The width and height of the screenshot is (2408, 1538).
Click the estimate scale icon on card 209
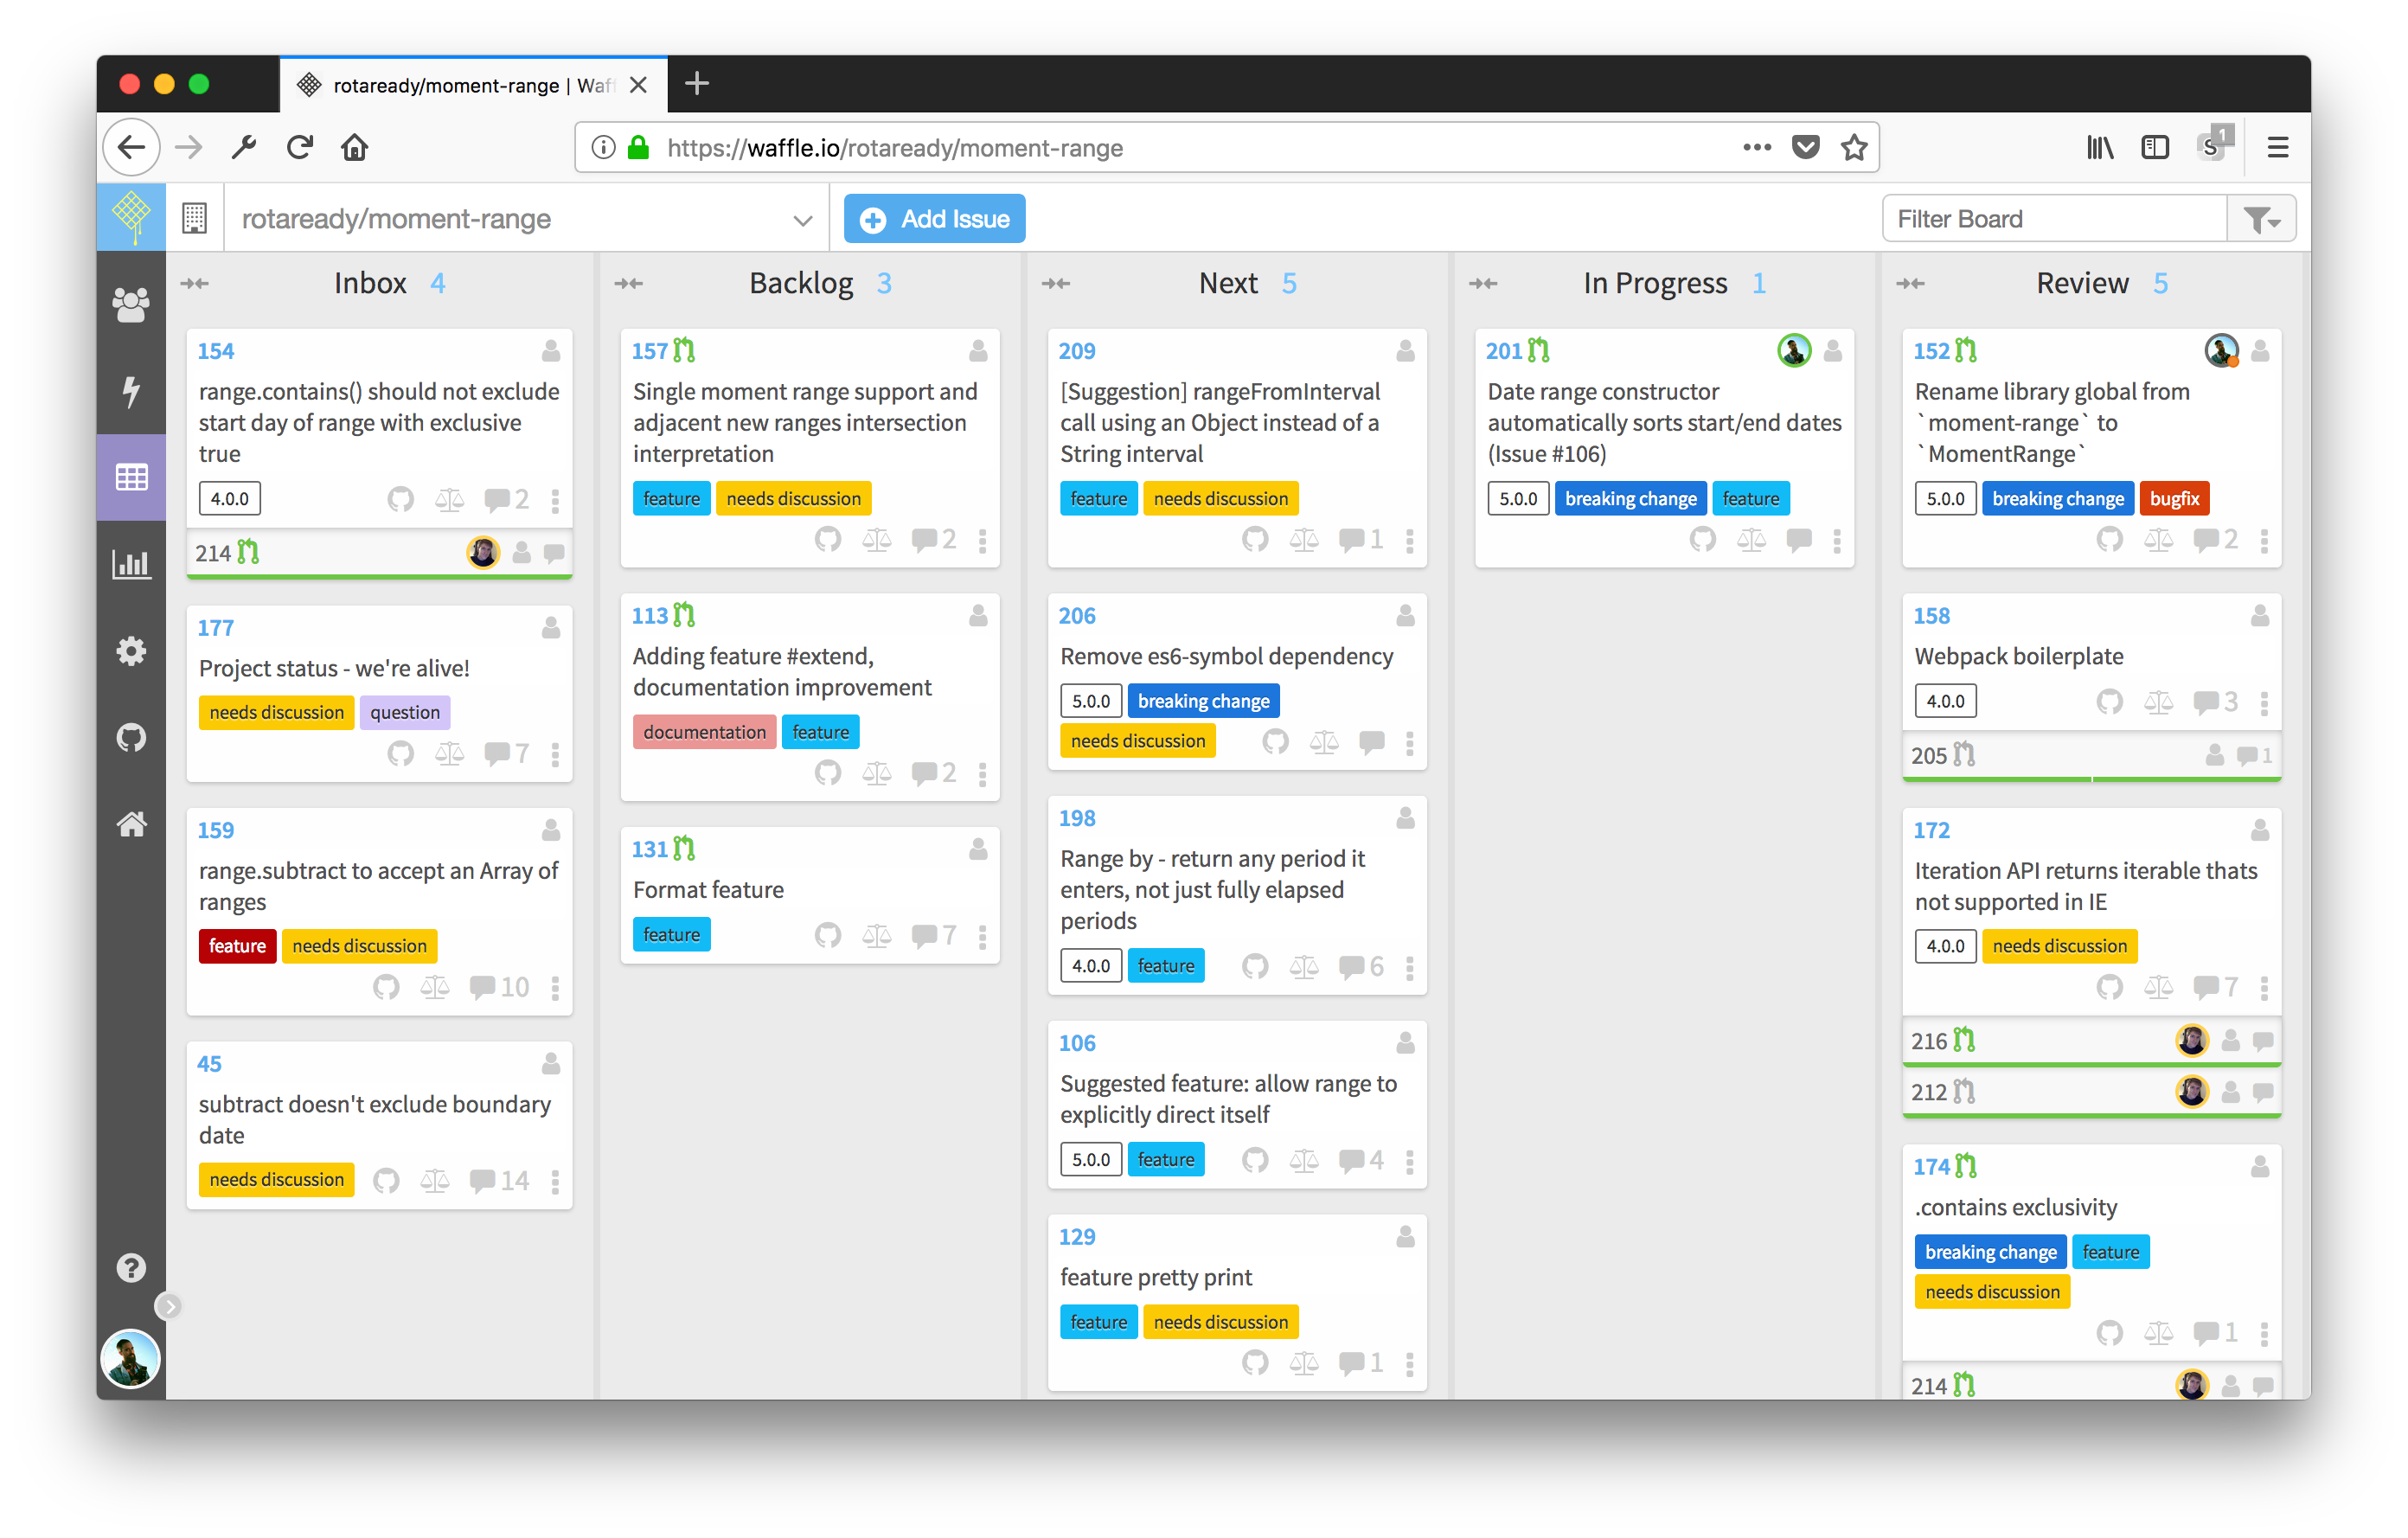pos(1303,540)
